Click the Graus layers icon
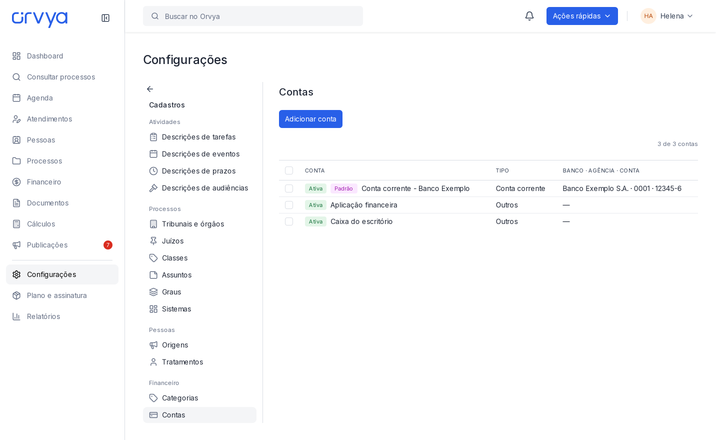The image size is (720, 440). tap(153, 292)
